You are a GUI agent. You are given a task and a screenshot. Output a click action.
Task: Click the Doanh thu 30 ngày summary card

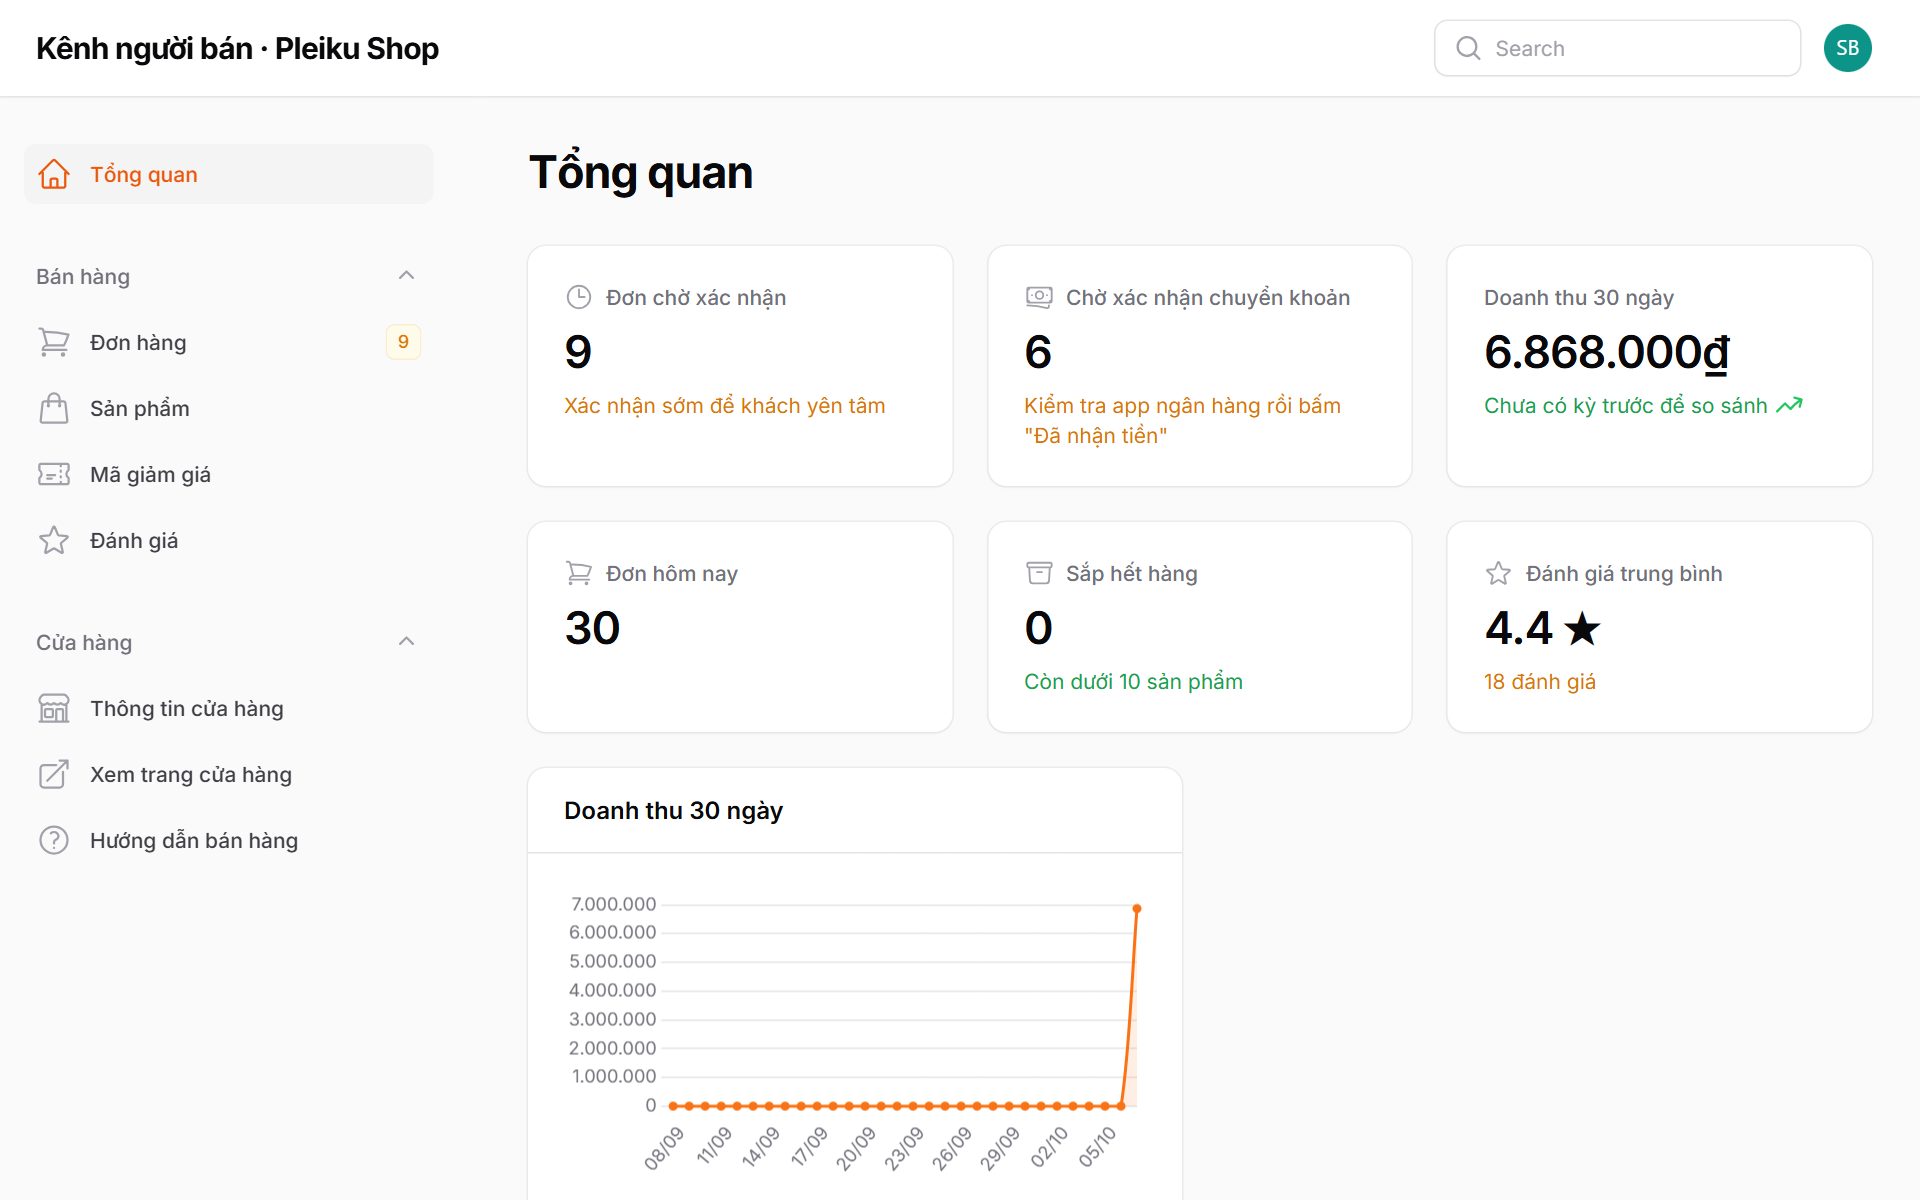coord(1659,366)
